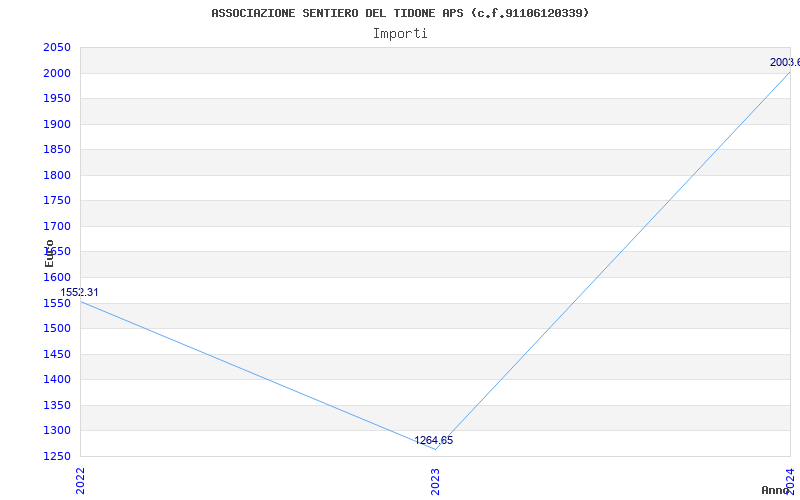This screenshot has width=800, height=500.
Task: Click the 1250 y-axis value
Action: coord(57,456)
